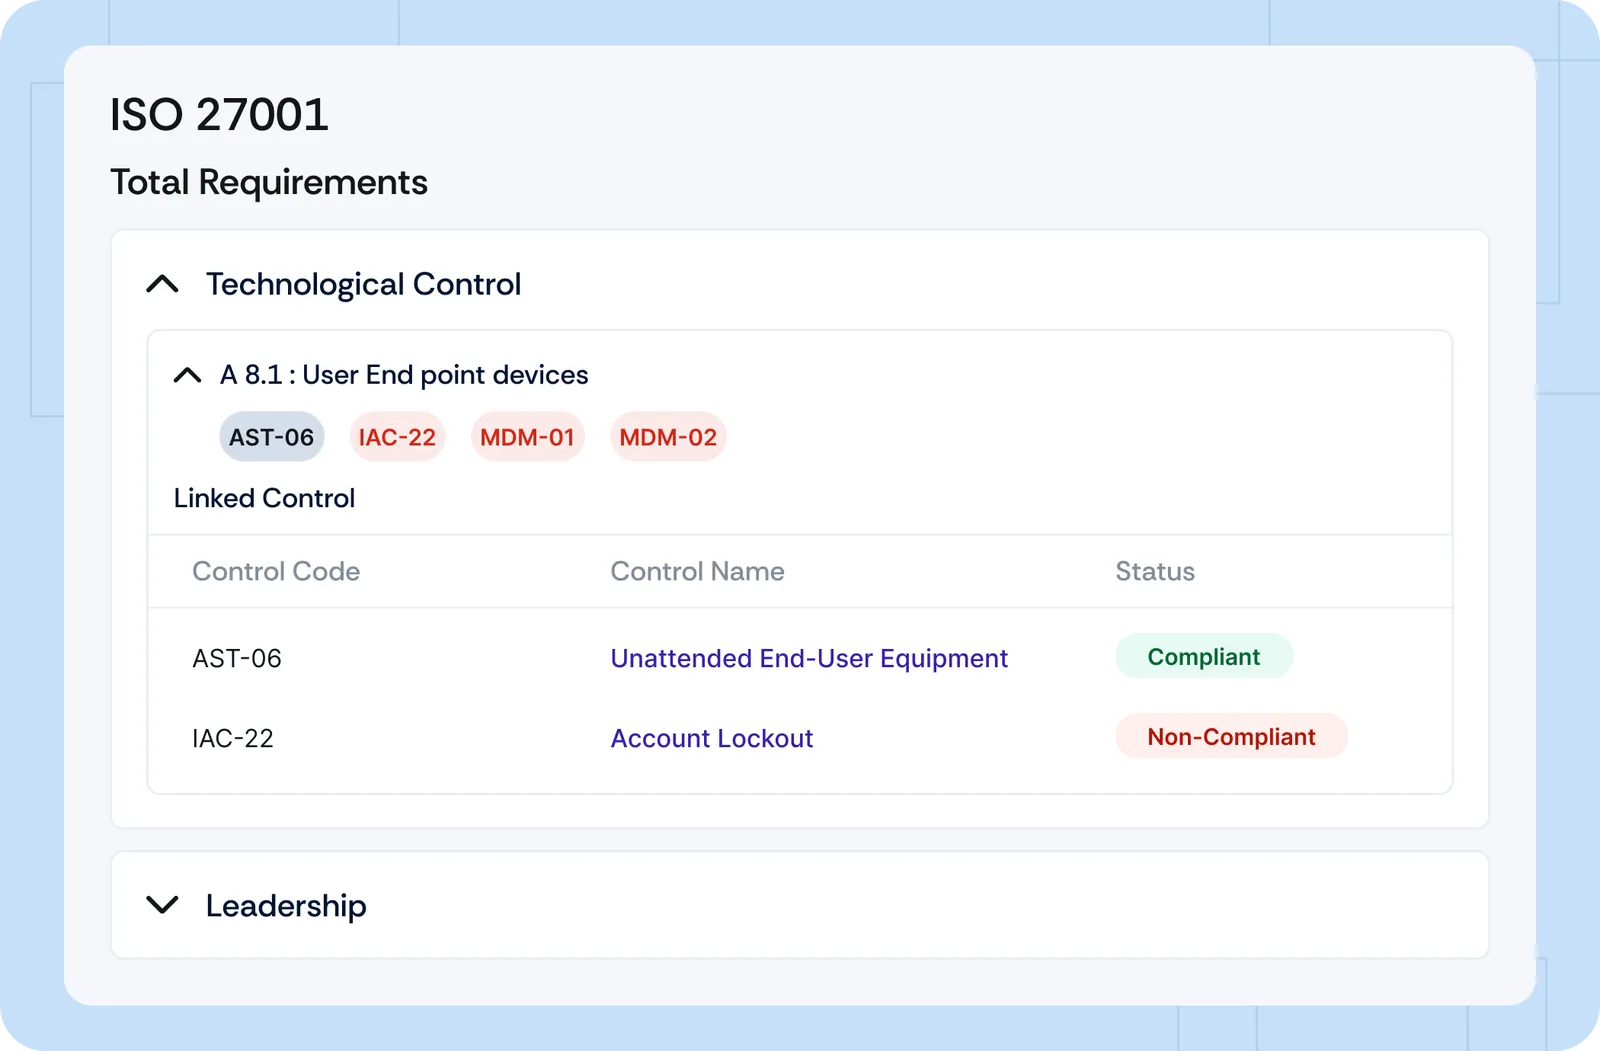Screen dimensions: 1600x1051
Task: Click the Control Code column header
Action: click(276, 571)
